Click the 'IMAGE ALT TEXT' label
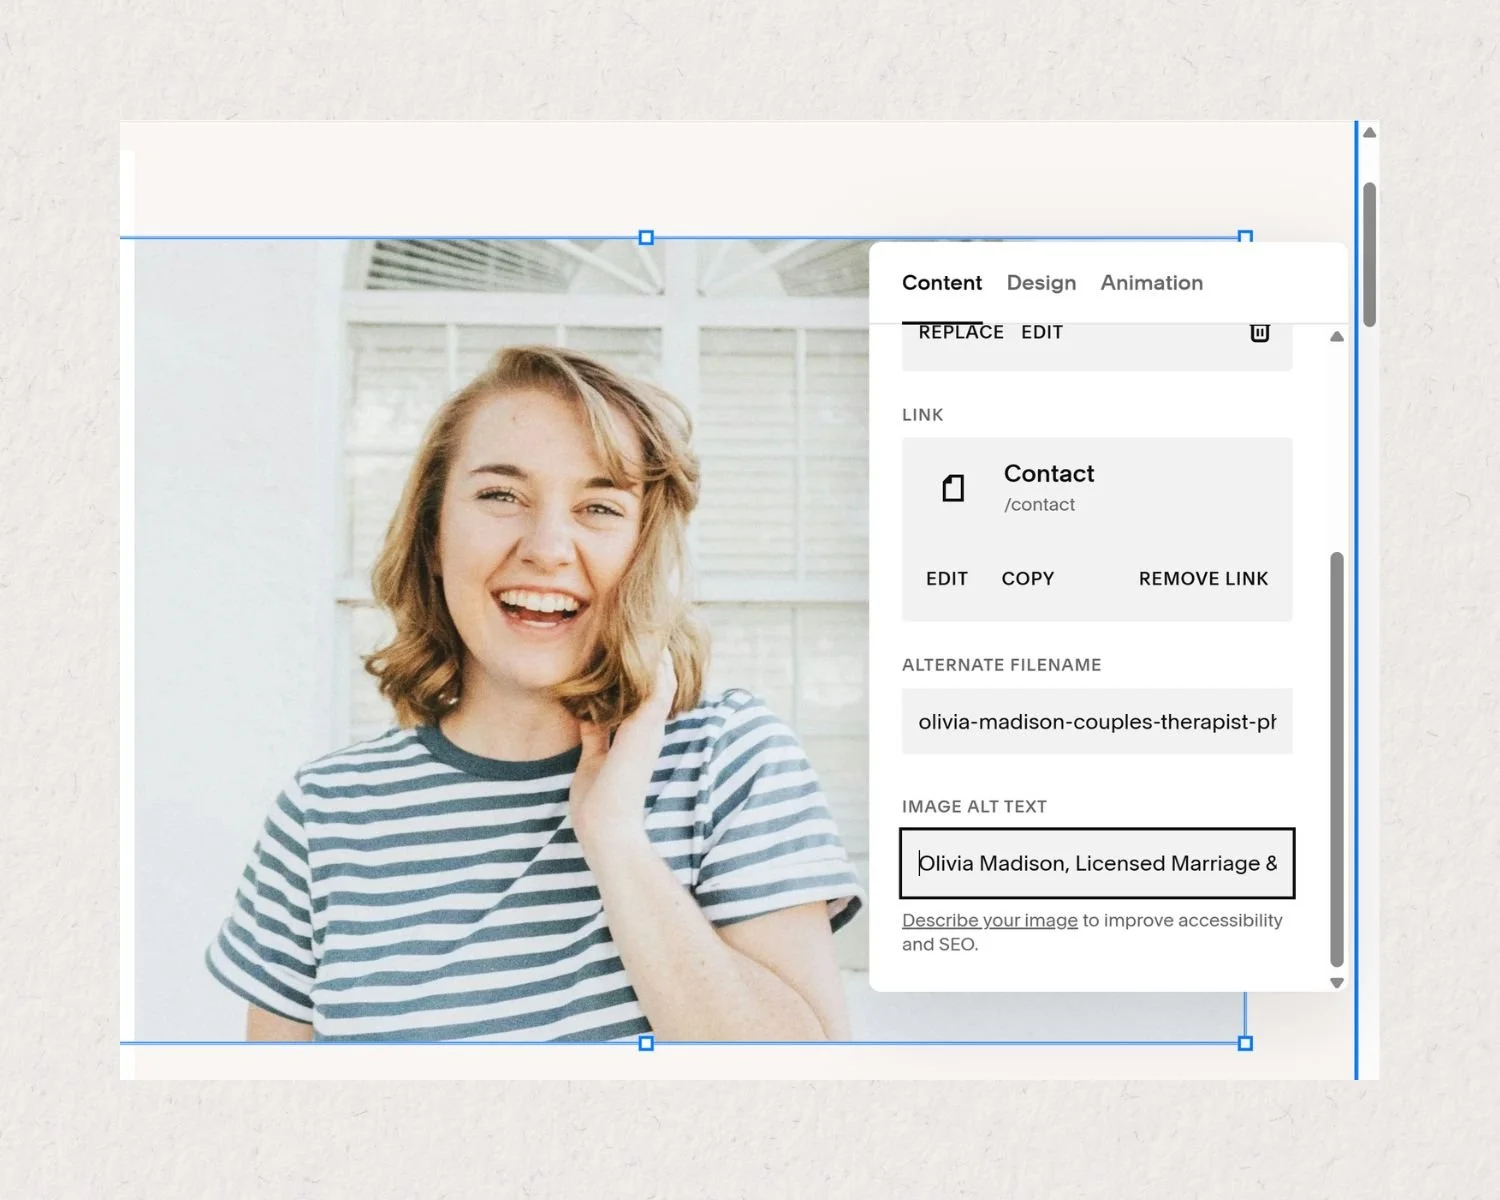1500x1200 pixels. [974, 807]
